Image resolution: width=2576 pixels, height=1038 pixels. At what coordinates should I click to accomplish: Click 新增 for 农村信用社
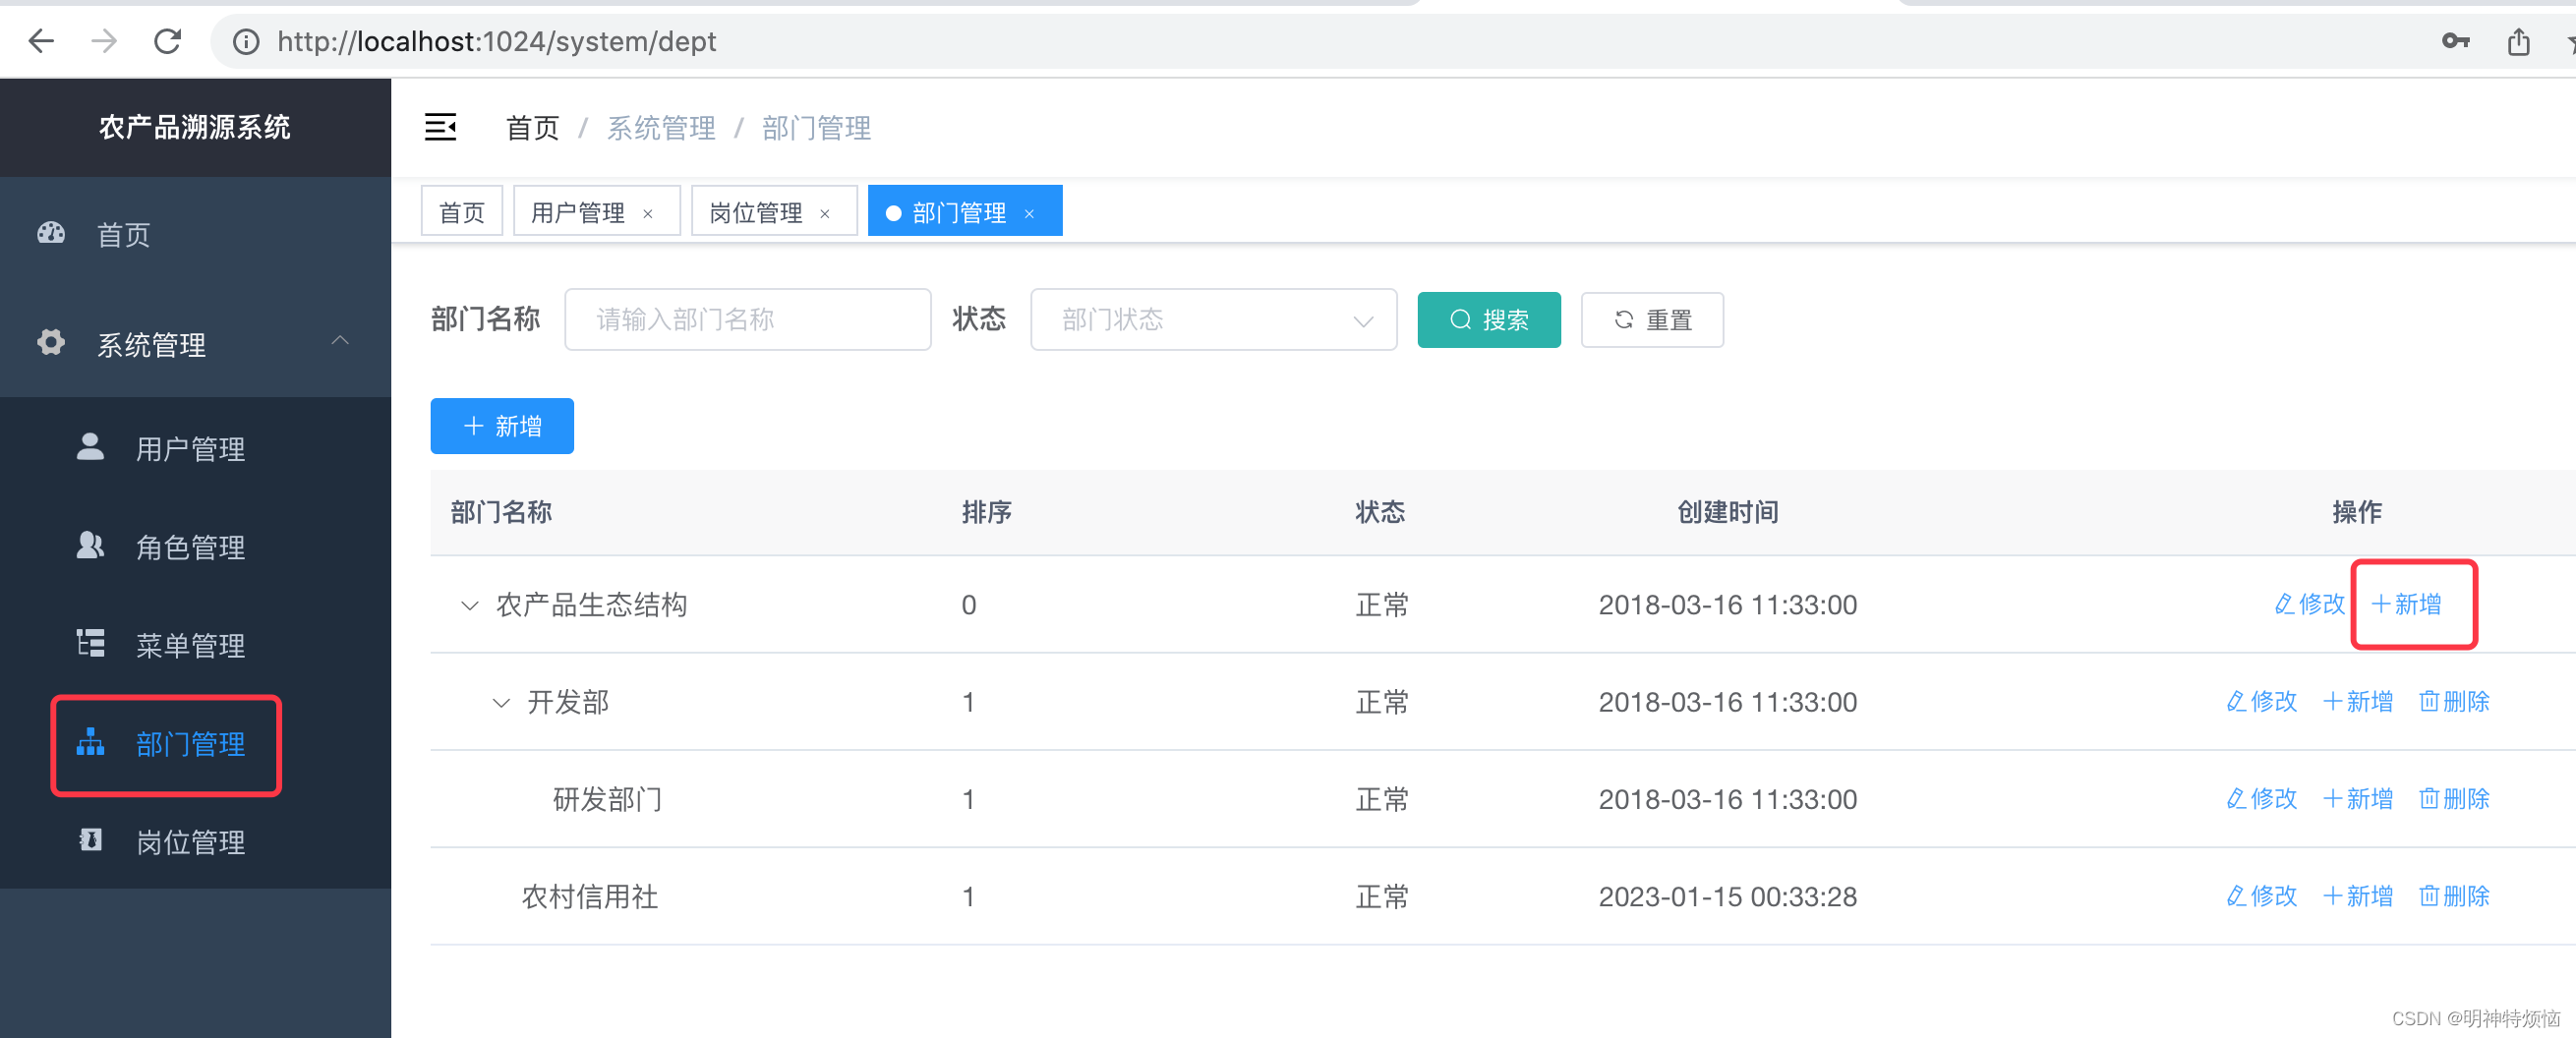[x=2358, y=895]
